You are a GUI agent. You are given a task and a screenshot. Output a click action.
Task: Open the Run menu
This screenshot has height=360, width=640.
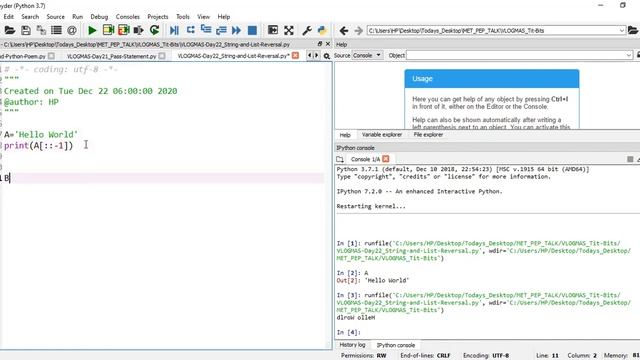tap(78, 17)
